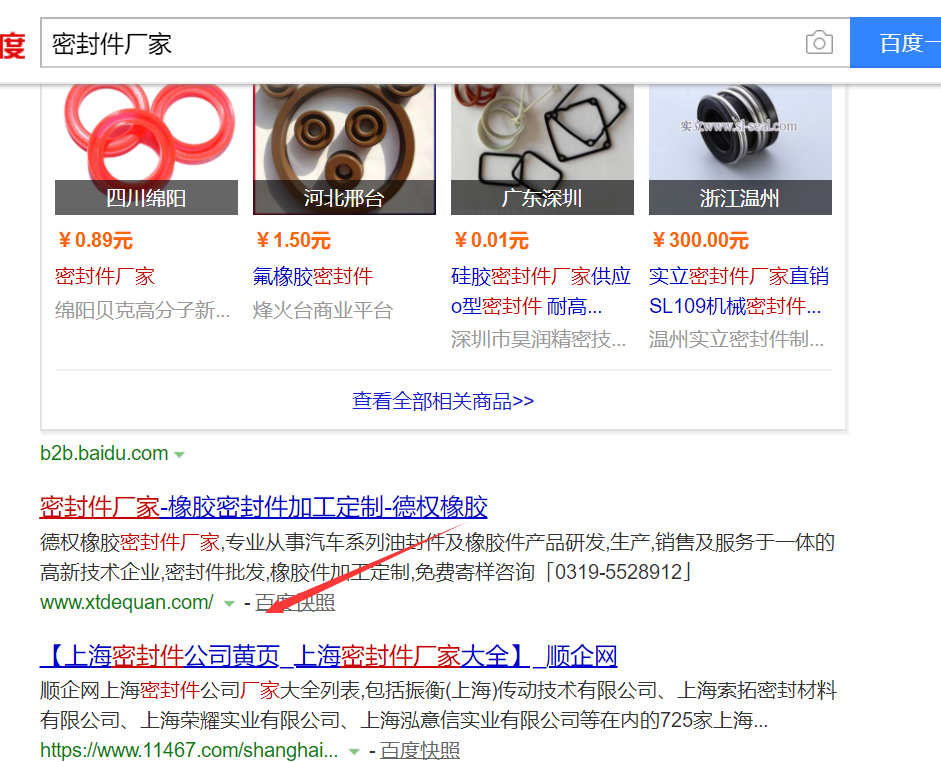Open the 河北邢台 brown seals image
Screen dimensions: 941x762
coord(344,149)
